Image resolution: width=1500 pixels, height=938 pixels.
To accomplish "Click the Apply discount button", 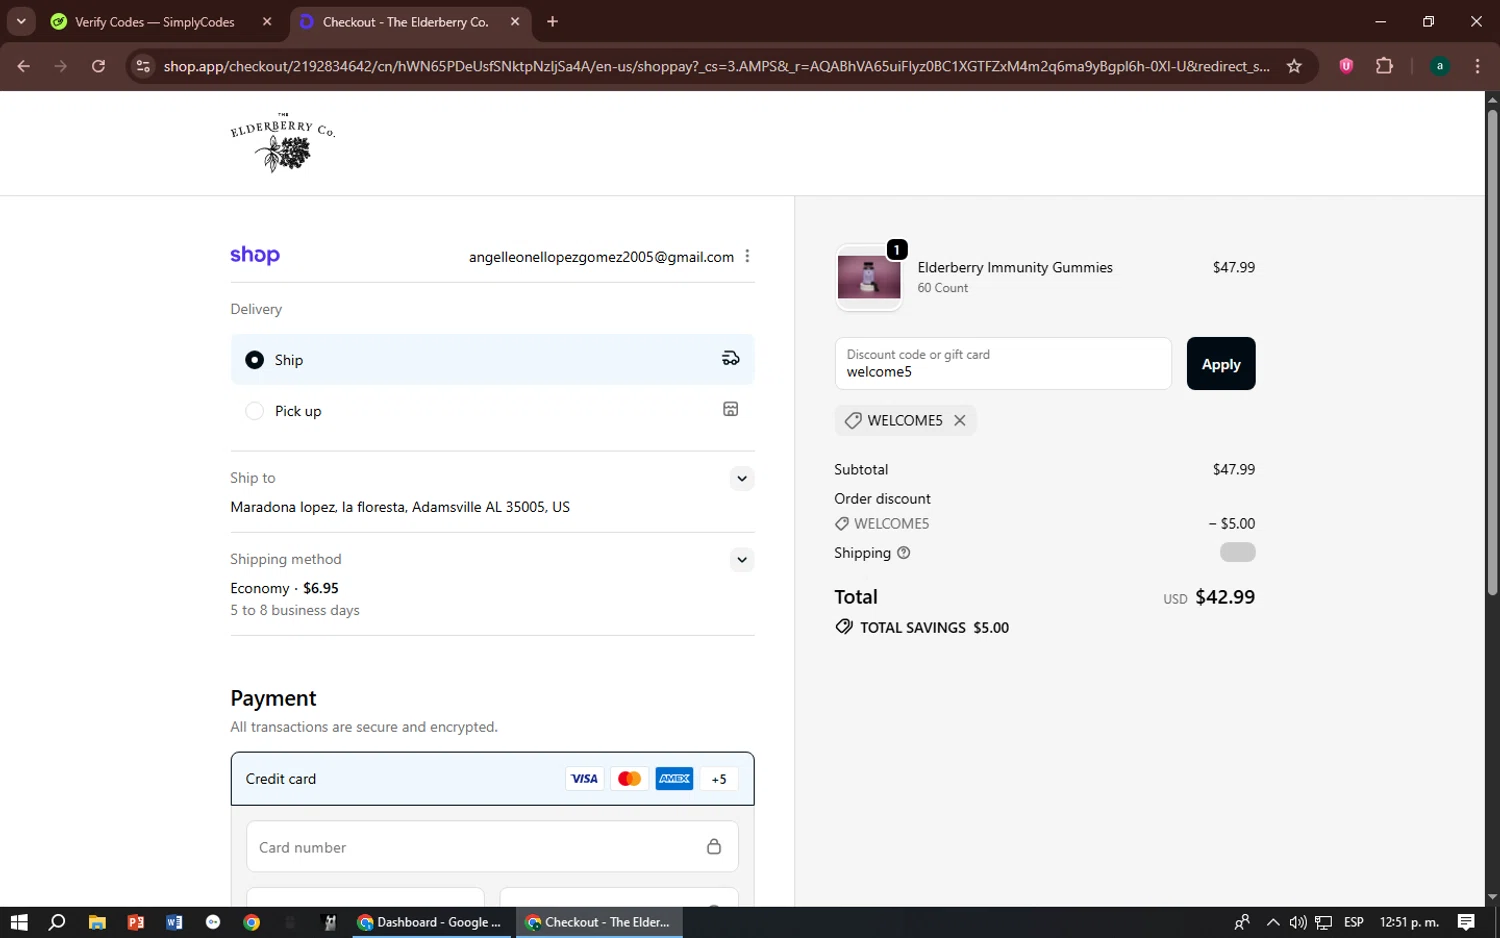I will (x=1221, y=364).
